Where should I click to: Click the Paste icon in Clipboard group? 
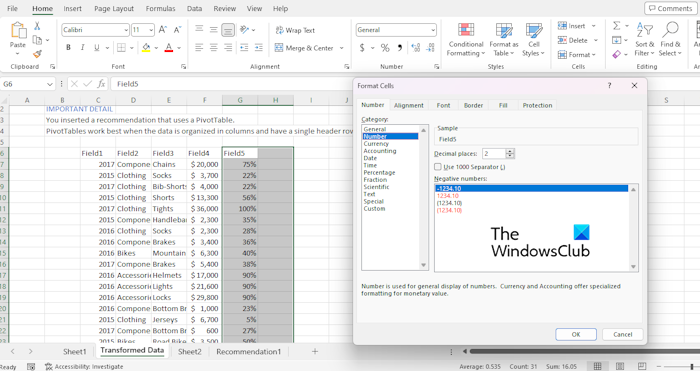[x=18, y=31]
